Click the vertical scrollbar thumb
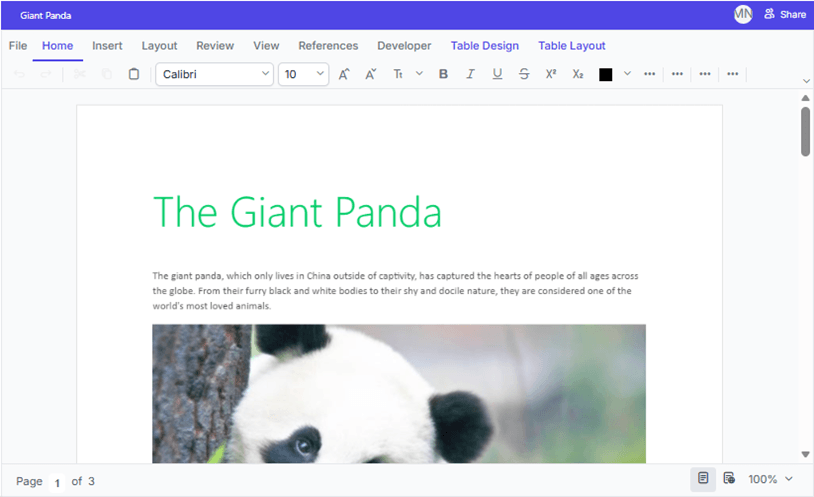This screenshot has width=814, height=497. point(805,131)
